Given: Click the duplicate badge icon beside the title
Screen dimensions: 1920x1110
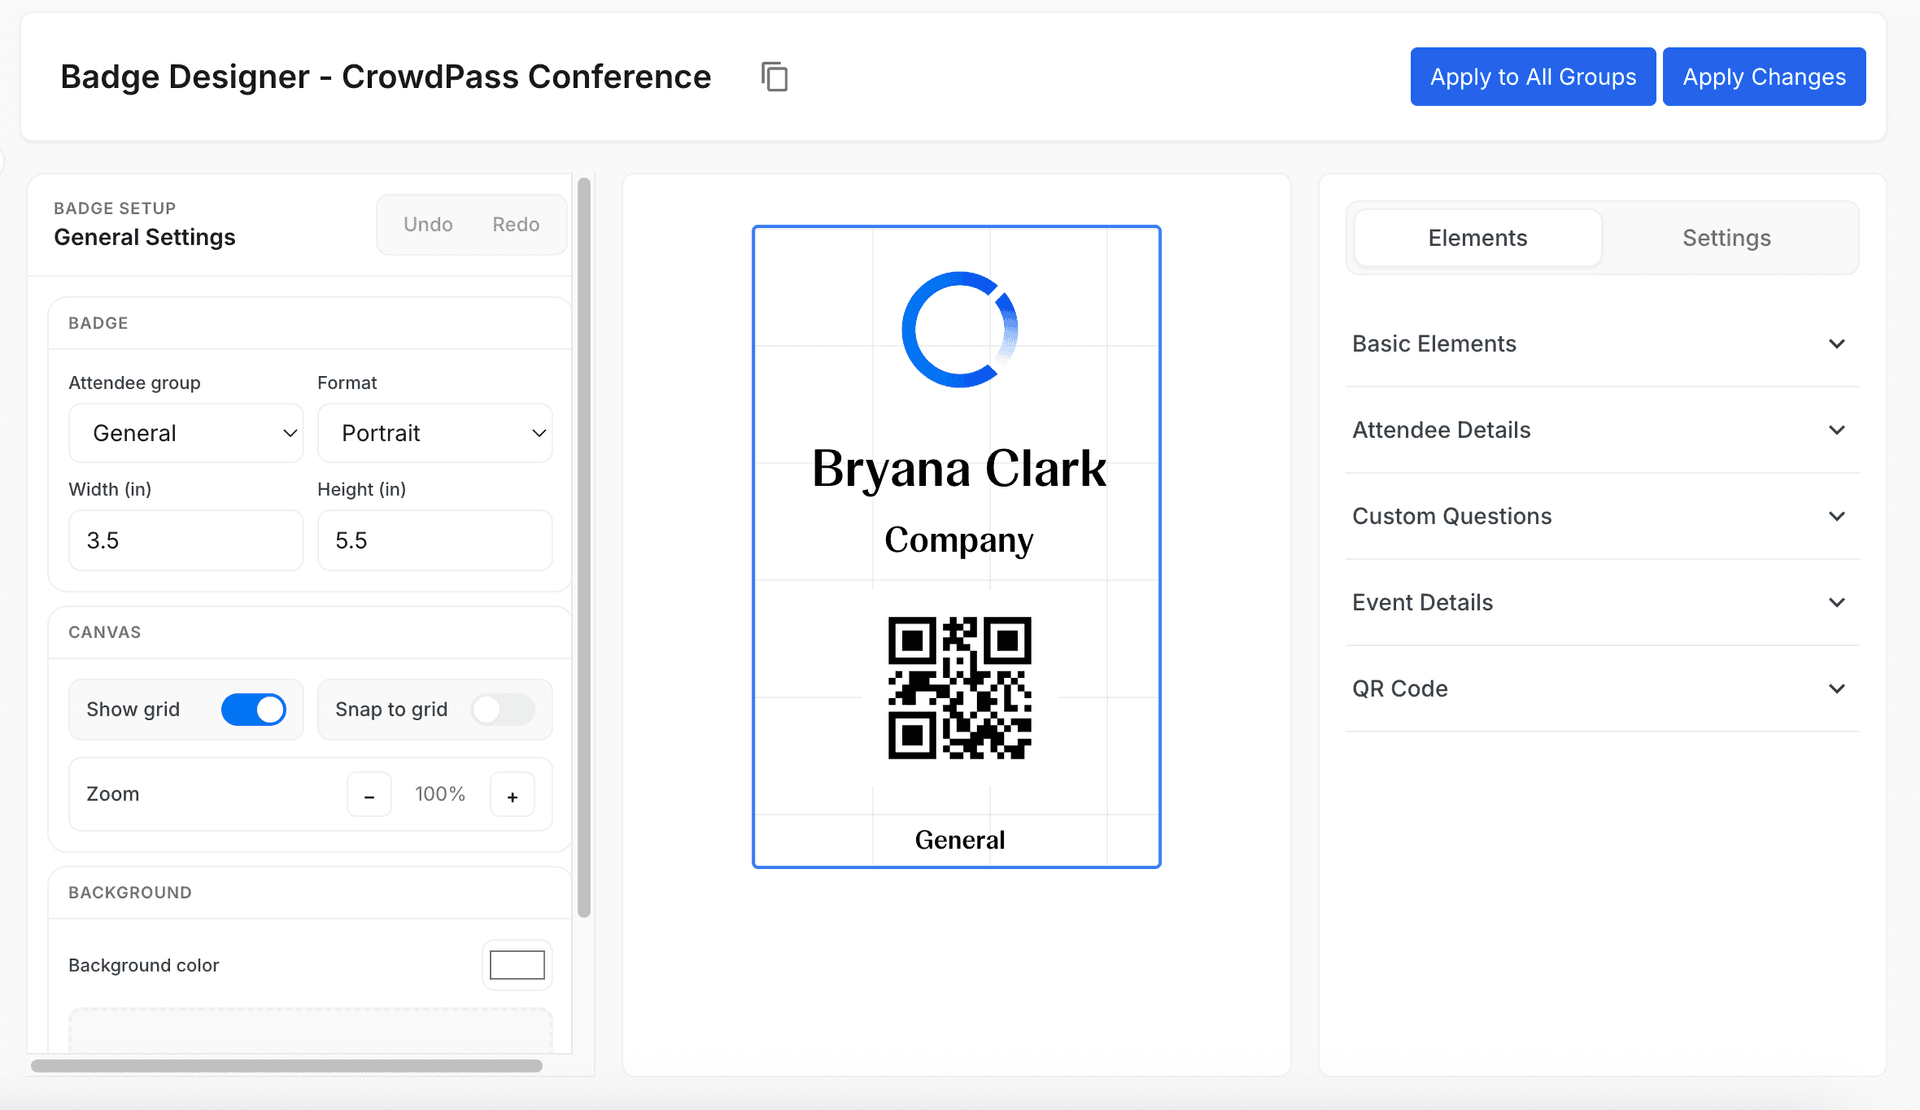Looking at the screenshot, I should point(775,76).
